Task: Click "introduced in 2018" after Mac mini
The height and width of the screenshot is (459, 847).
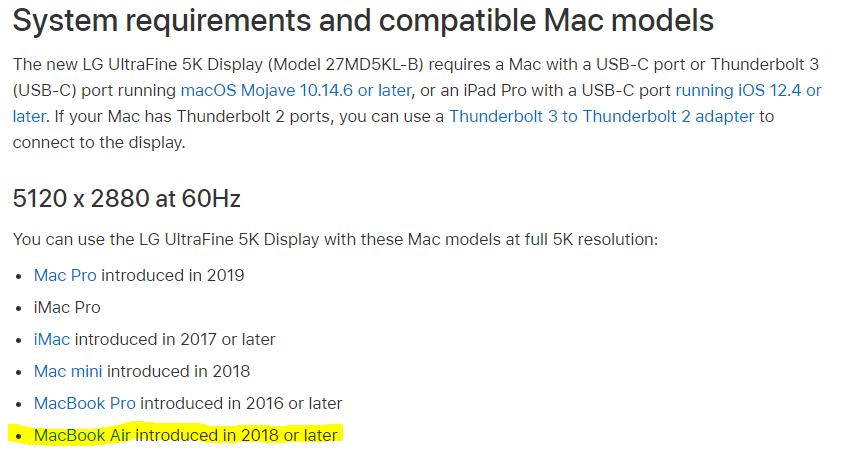Action: 178,371
